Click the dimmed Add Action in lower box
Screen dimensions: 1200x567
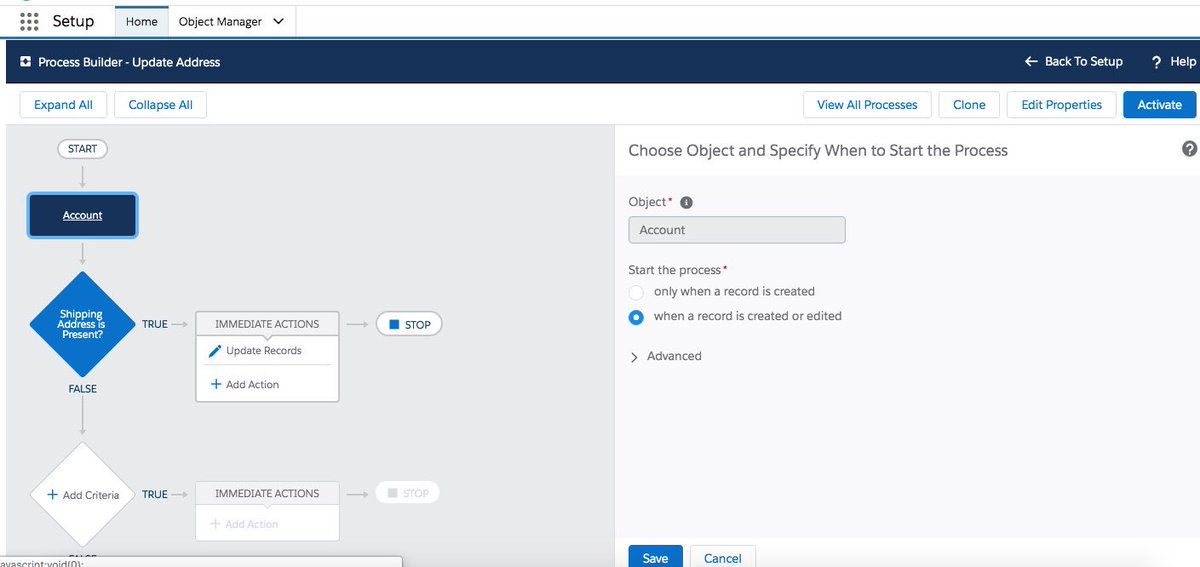click(x=245, y=524)
